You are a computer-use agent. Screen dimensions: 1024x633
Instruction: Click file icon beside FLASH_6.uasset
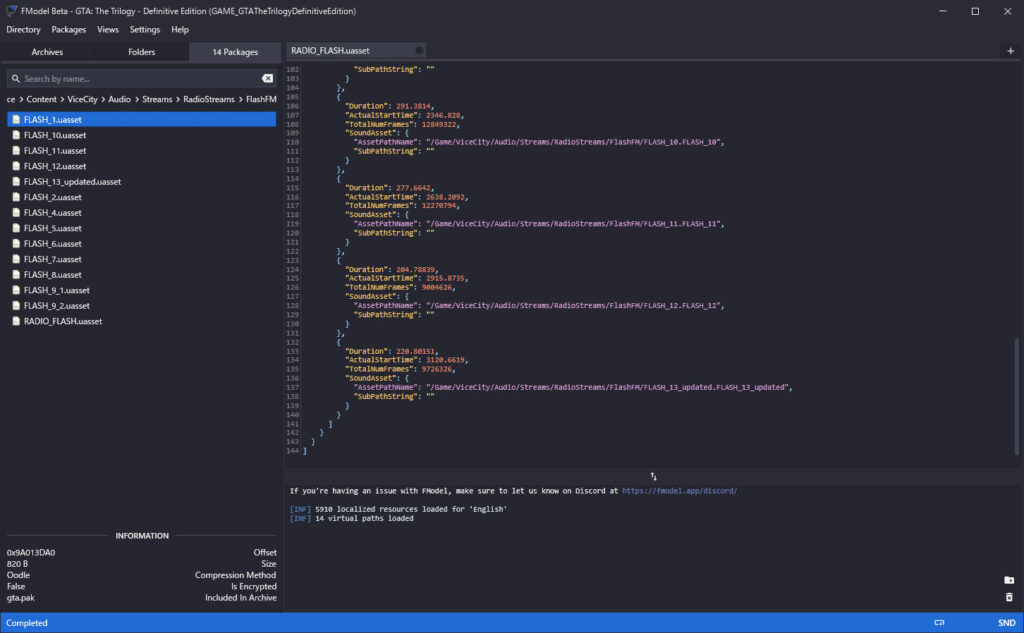coord(16,244)
